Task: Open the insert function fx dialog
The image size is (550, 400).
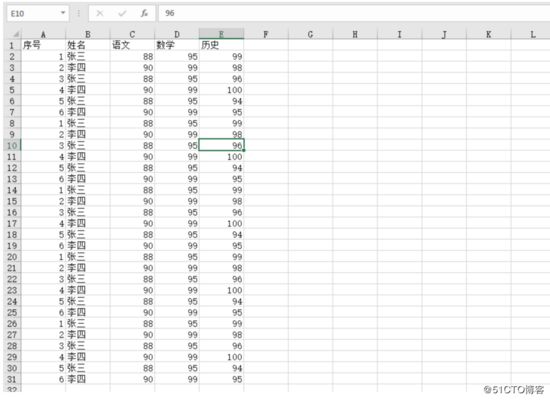Action: pyautogui.click(x=144, y=13)
